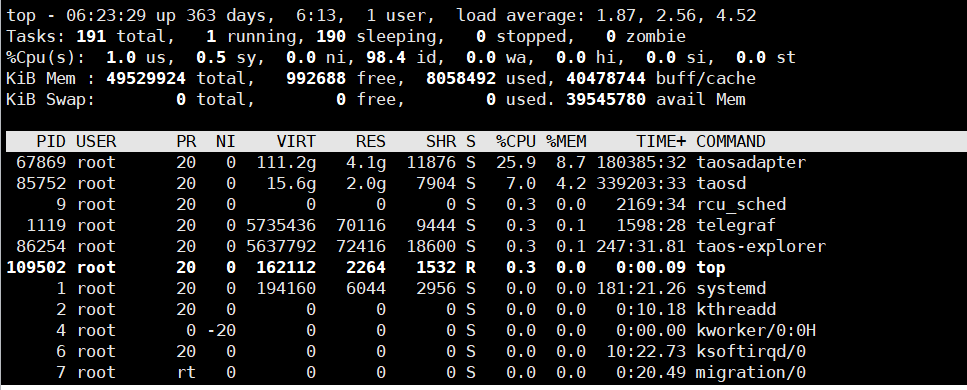Click the 8058492 used memory value
Image resolution: width=967 pixels, height=390 pixels.
coord(461,79)
